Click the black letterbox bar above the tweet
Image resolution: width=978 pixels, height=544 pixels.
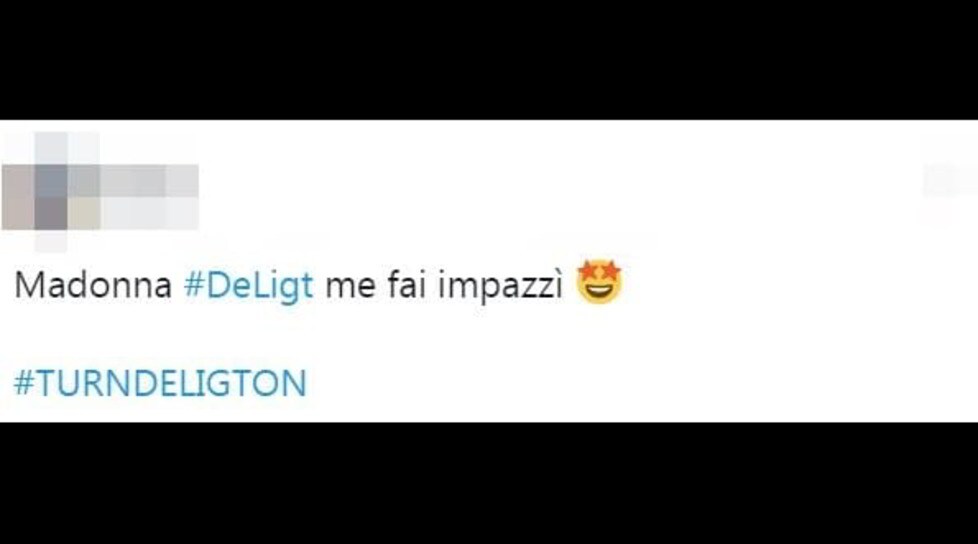tap(489, 59)
